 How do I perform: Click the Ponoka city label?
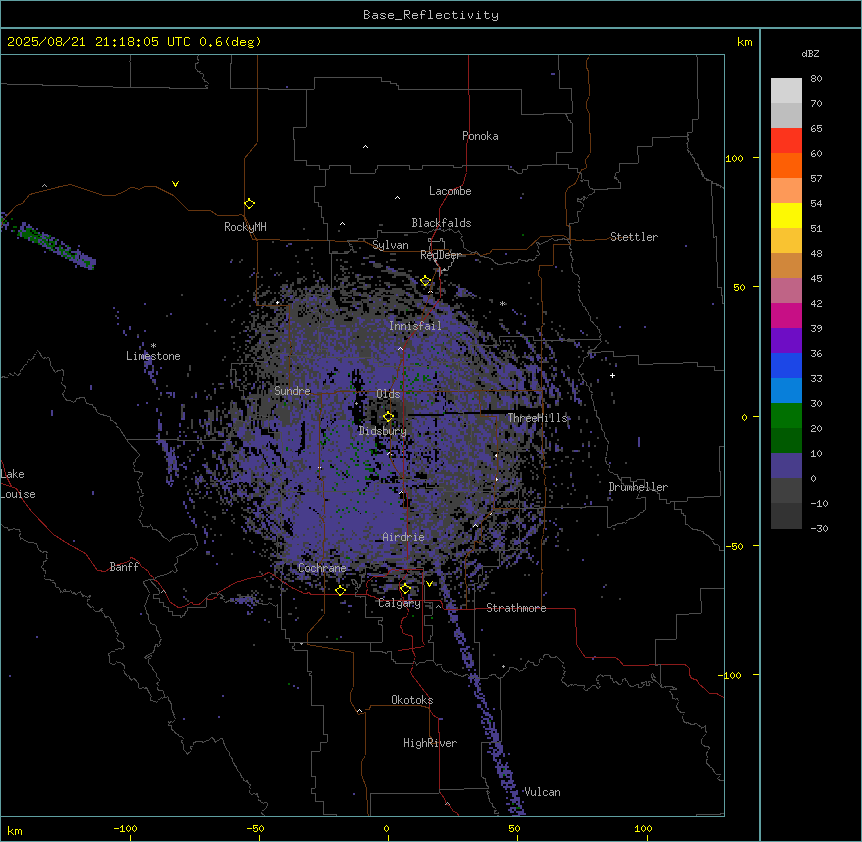(480, 136)
